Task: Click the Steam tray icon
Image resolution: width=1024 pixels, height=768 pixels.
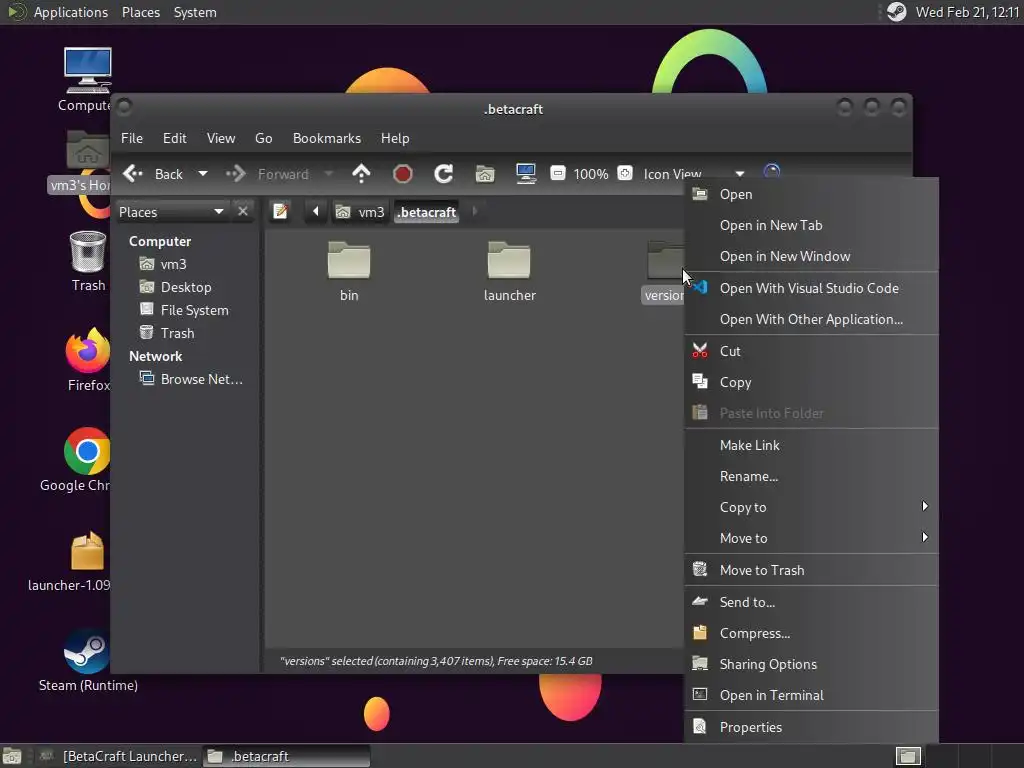Action: coord(897,12)
